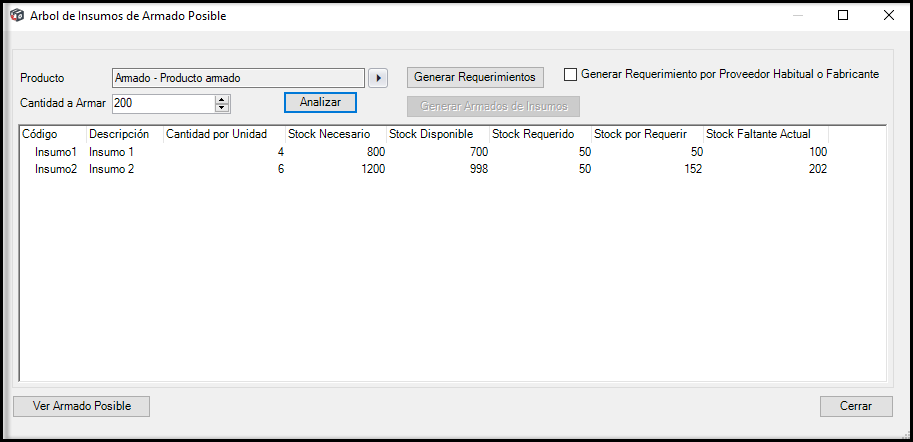Click stock disponible value 700

coord(478,153)
